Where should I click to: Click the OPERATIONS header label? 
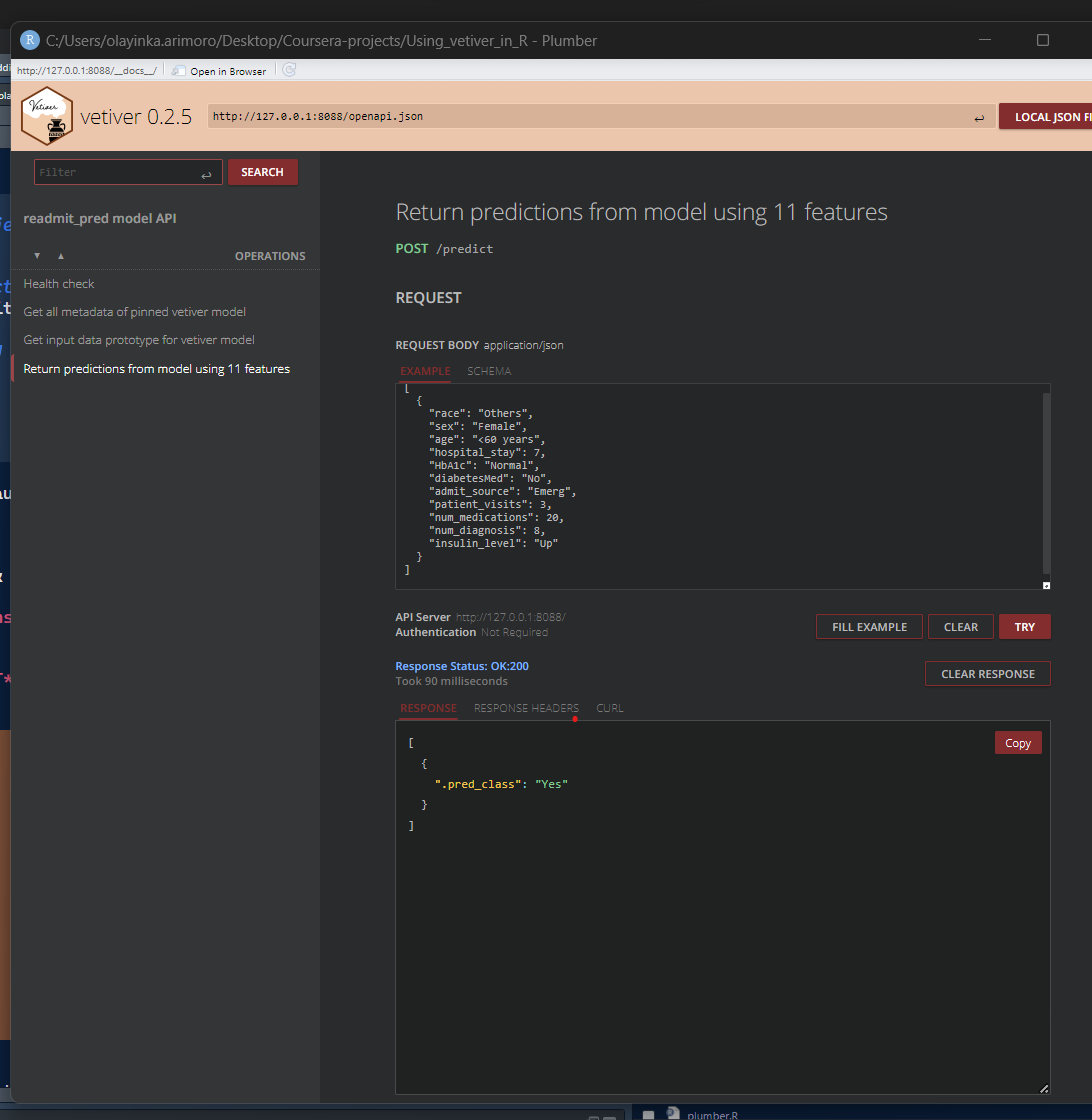[270, 256]
